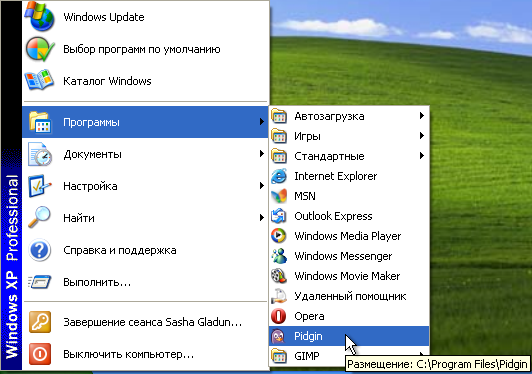
Task: Click the Windows Update globe icon
Action: click(40, 16)
